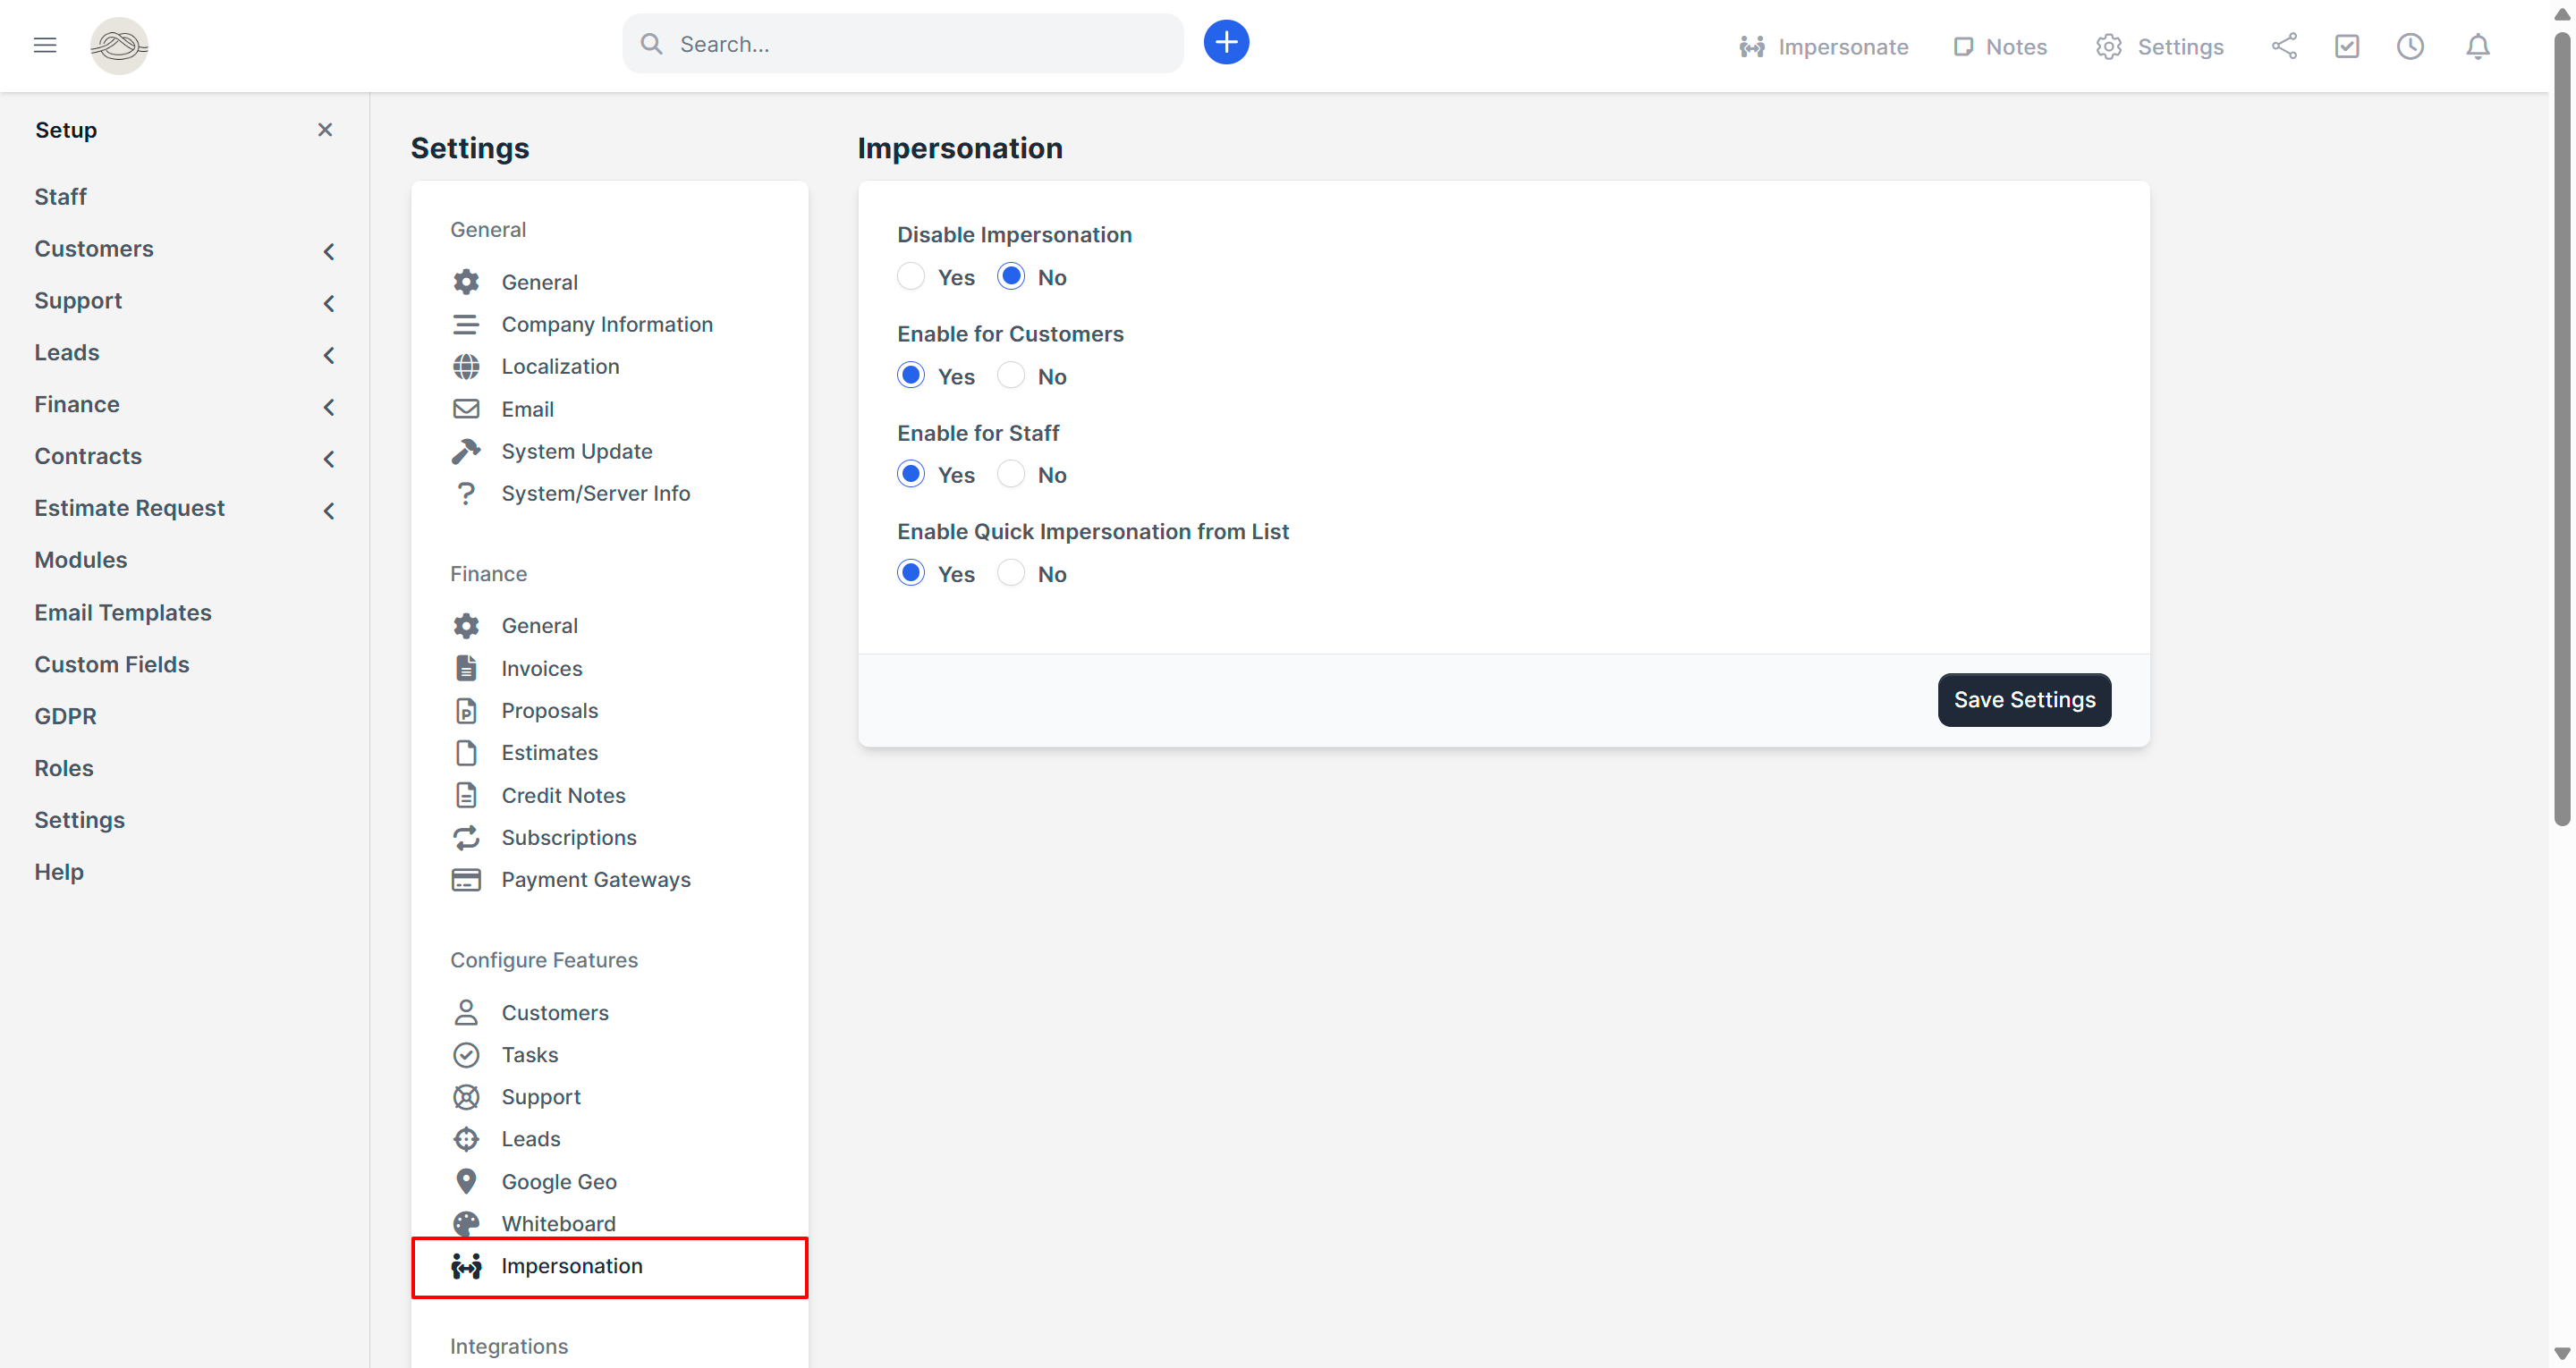The width and height of the screenshot is (2576, 1368).
Task: Click the blue plus quick-create button
Action: click(x=1225, y=43)
